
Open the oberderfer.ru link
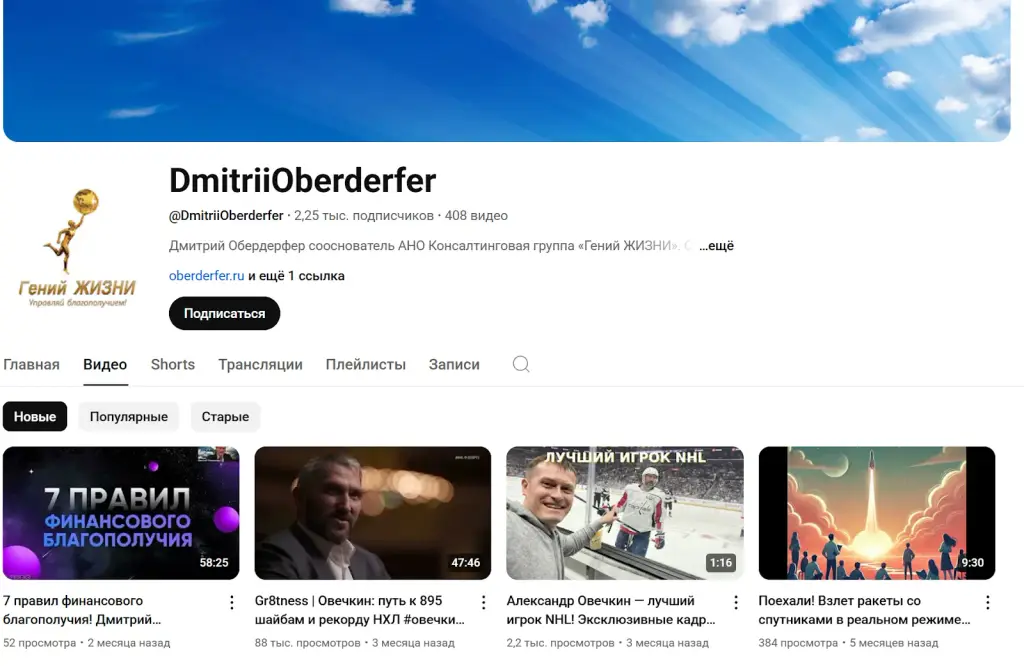click(206, 276)
